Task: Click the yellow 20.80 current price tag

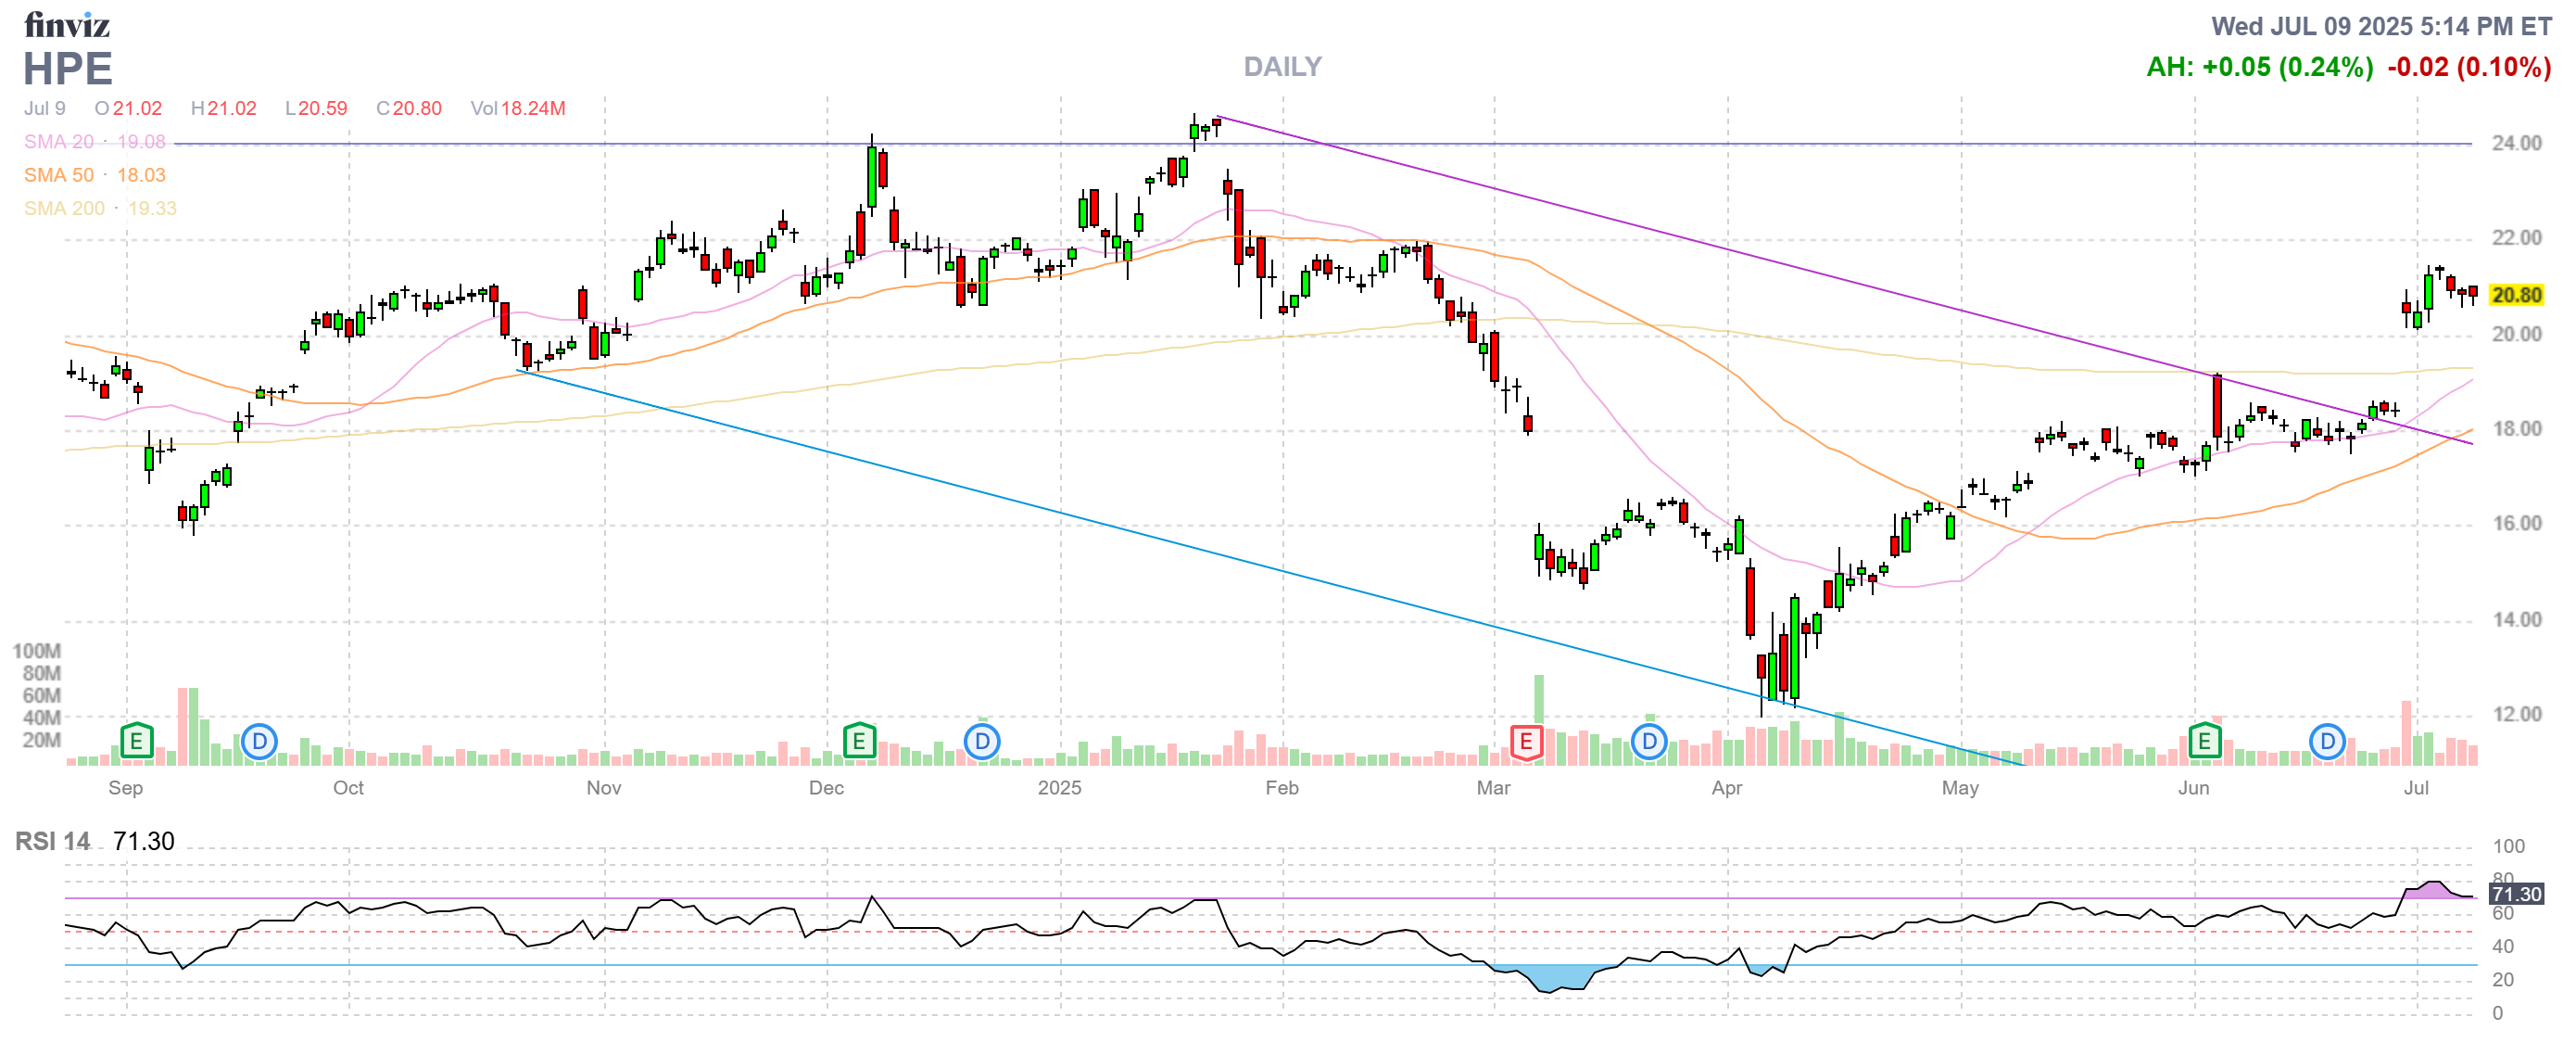Action: pyautogui.click(x=2516, y=295)
